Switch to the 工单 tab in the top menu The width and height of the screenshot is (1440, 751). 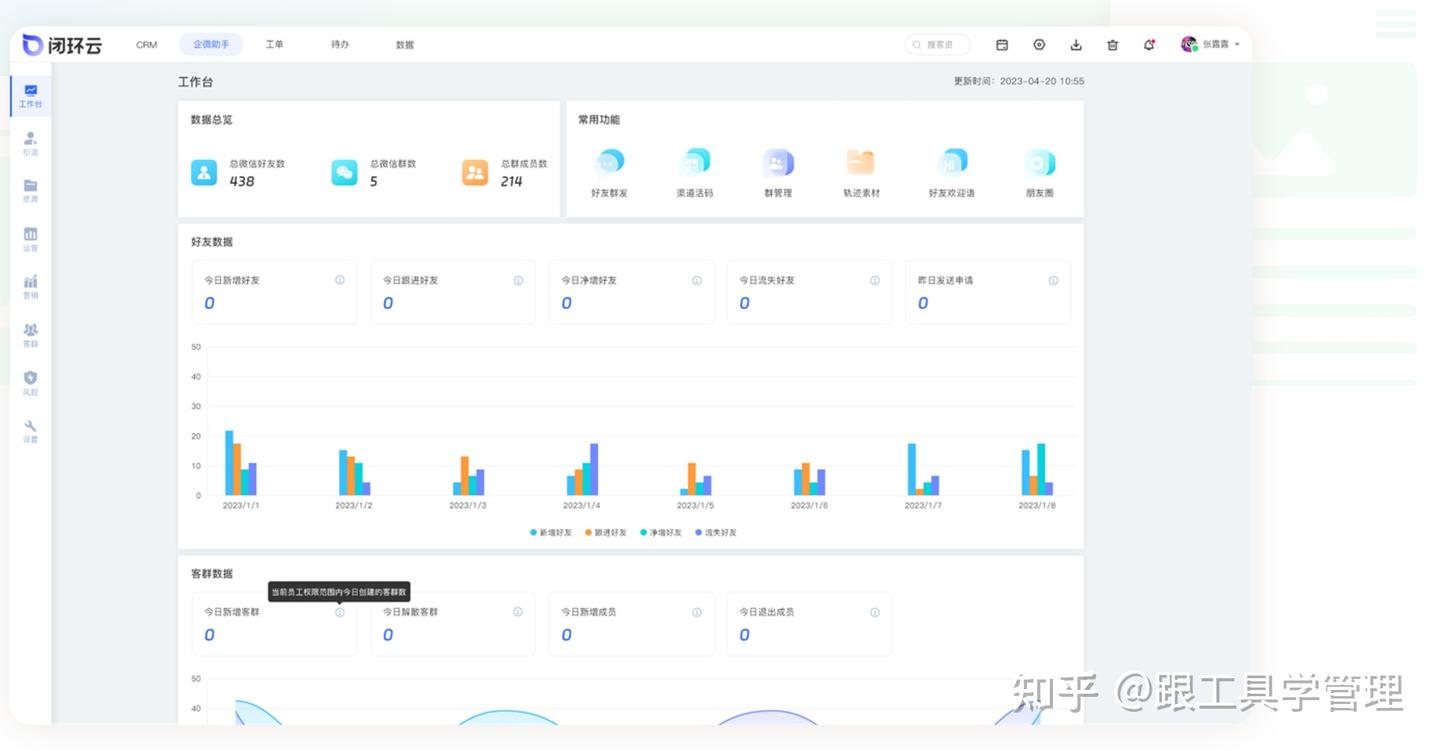point(275,44)
